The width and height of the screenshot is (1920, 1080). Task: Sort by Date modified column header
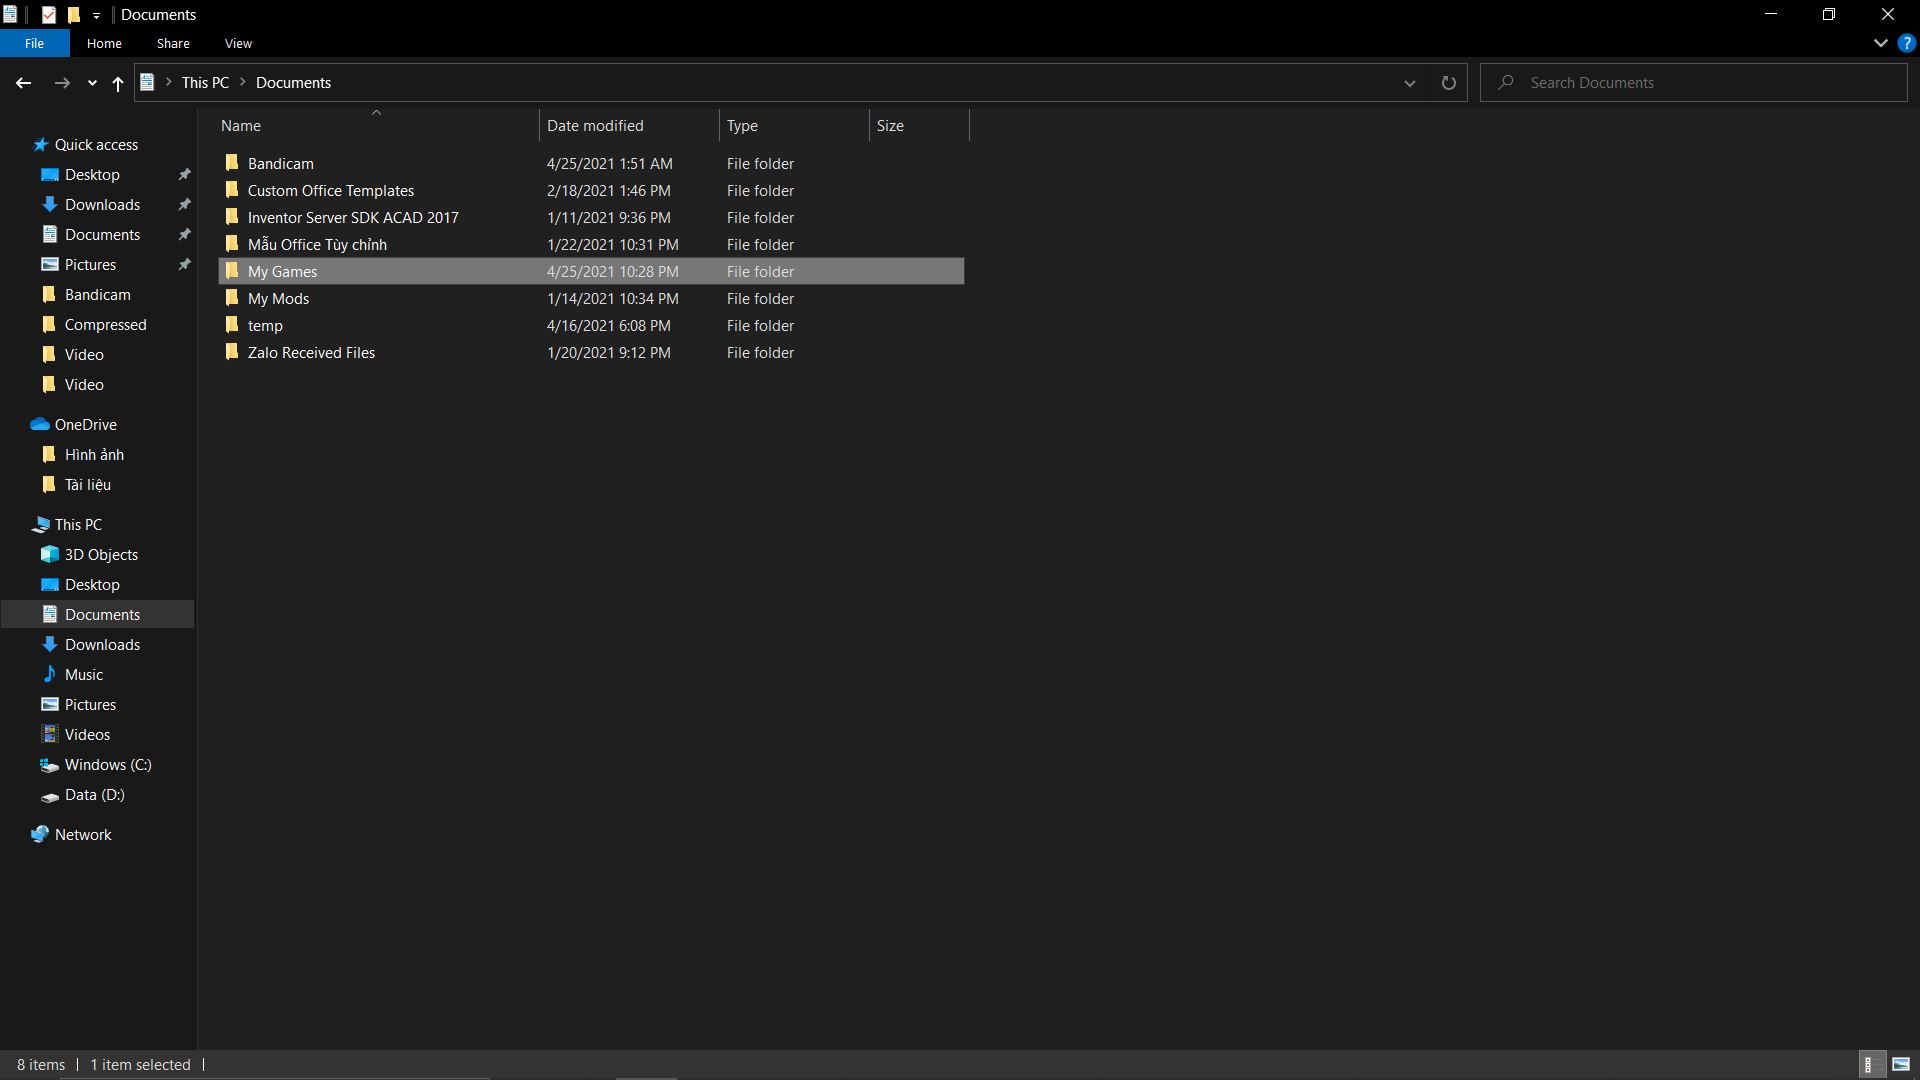[595, 125]
